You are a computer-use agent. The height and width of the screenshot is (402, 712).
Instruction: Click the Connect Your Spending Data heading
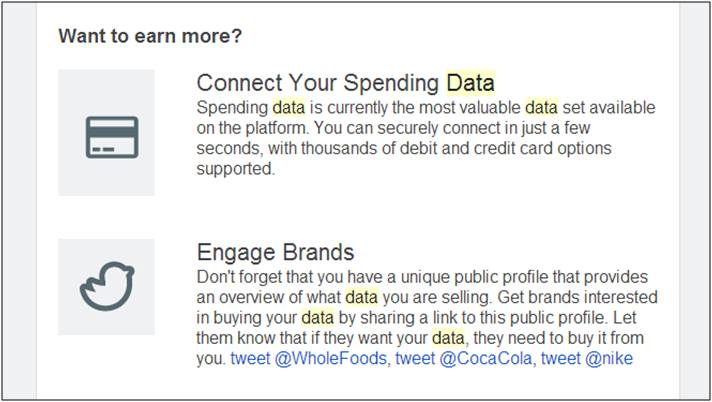point(345,83)
